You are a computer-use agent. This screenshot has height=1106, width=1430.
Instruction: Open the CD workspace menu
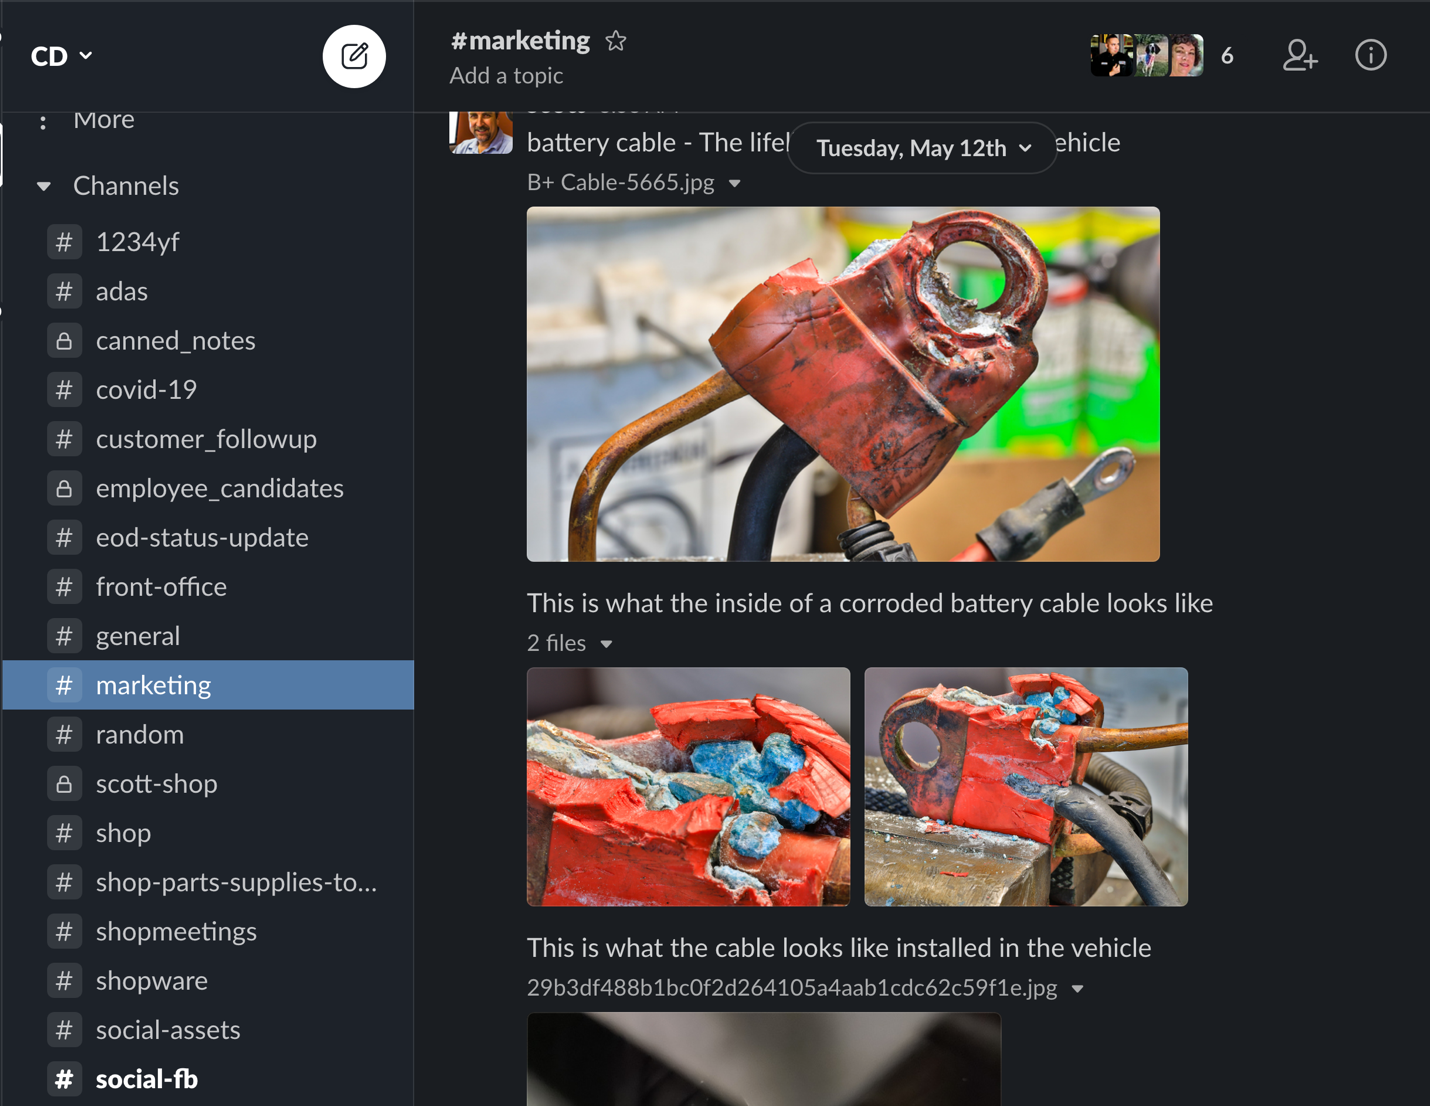(62, 56)
